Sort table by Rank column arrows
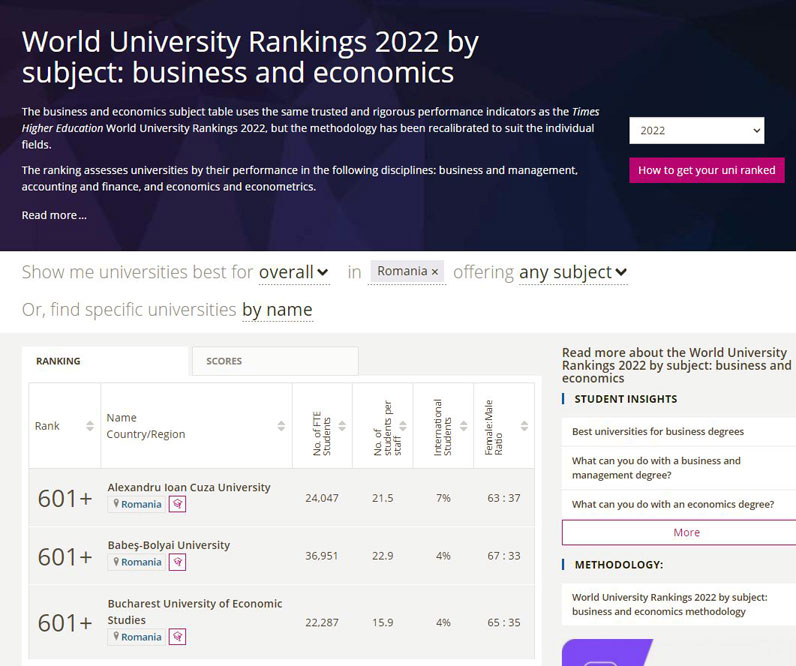Screen dimensions: 796x666 click(x=90, y=426)
